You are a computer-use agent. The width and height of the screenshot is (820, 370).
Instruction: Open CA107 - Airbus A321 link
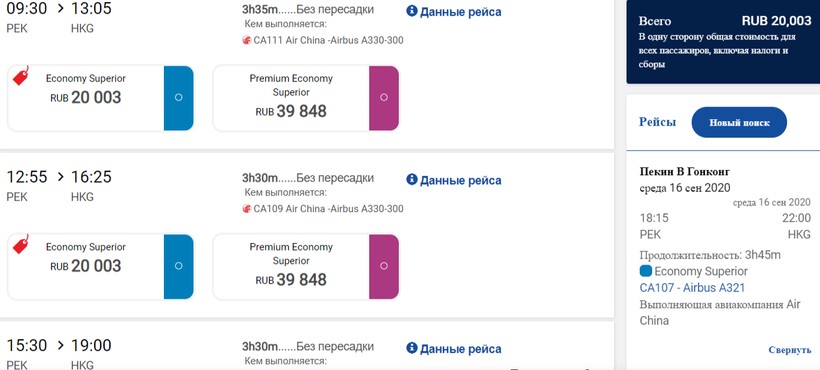pos(692,287)
